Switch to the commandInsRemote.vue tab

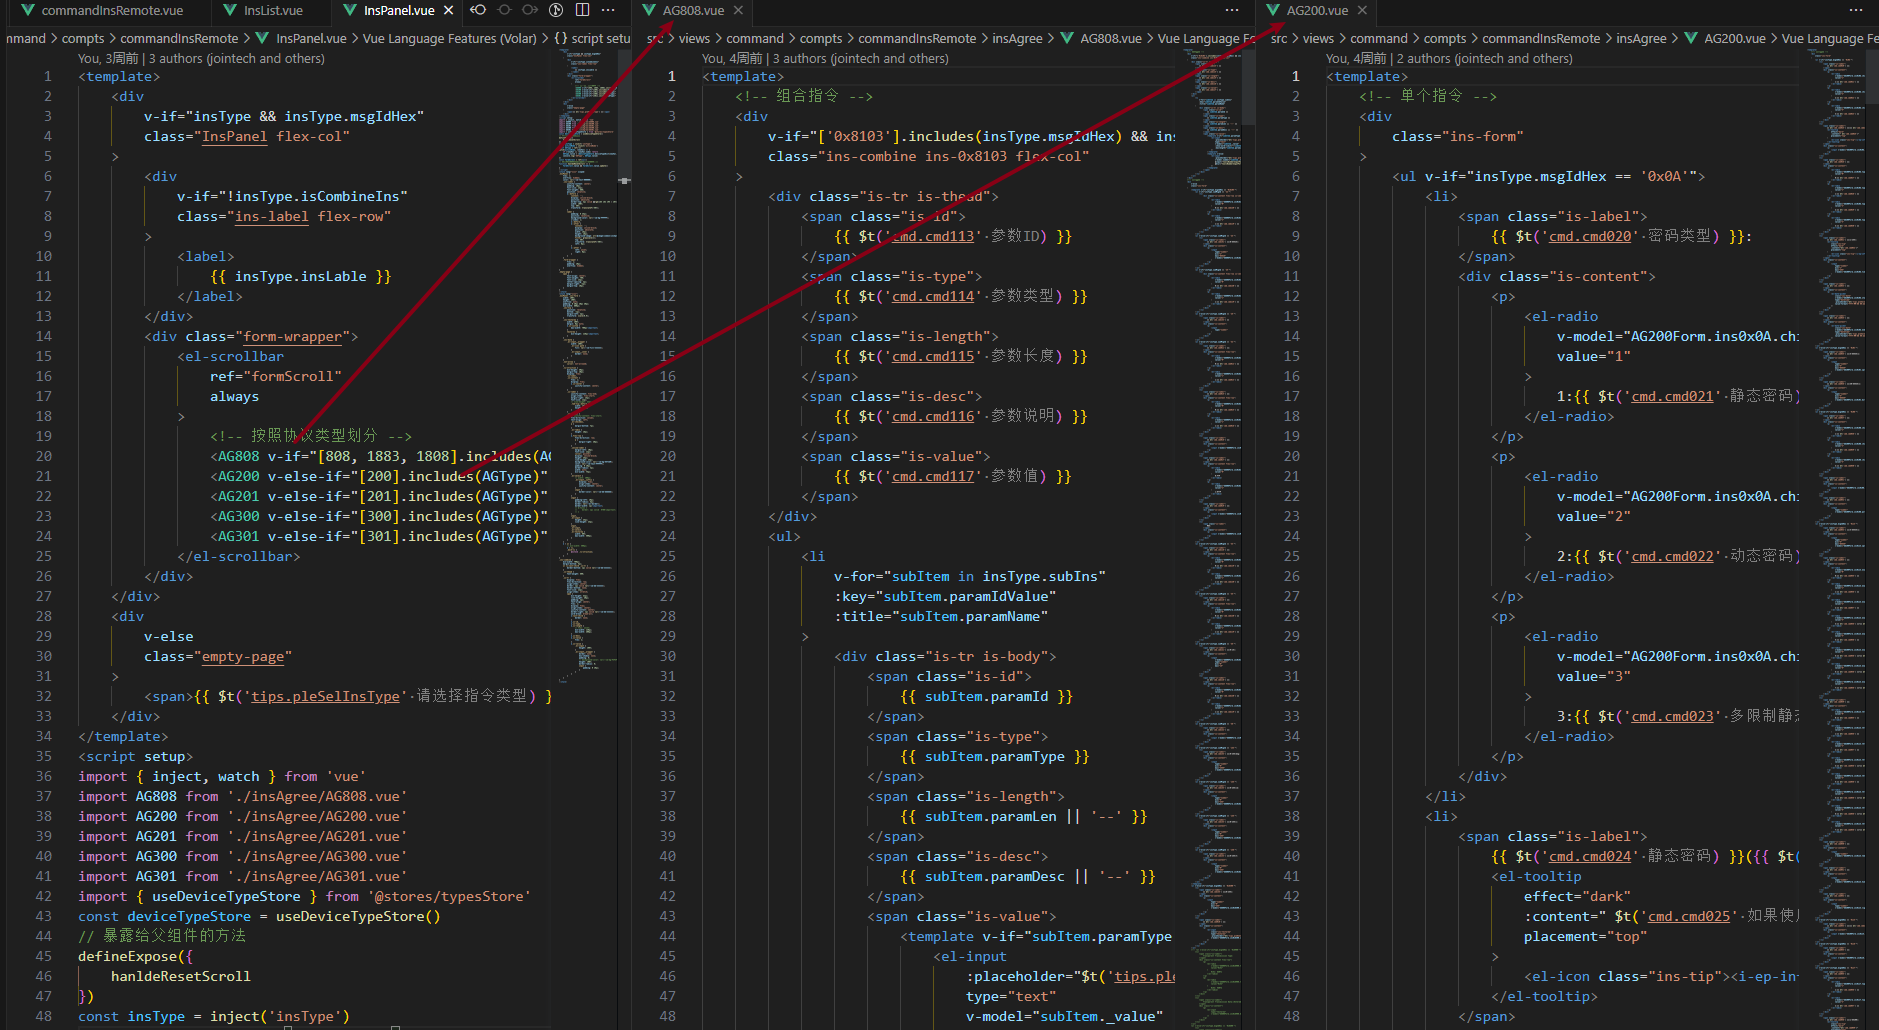pos(112,10)
